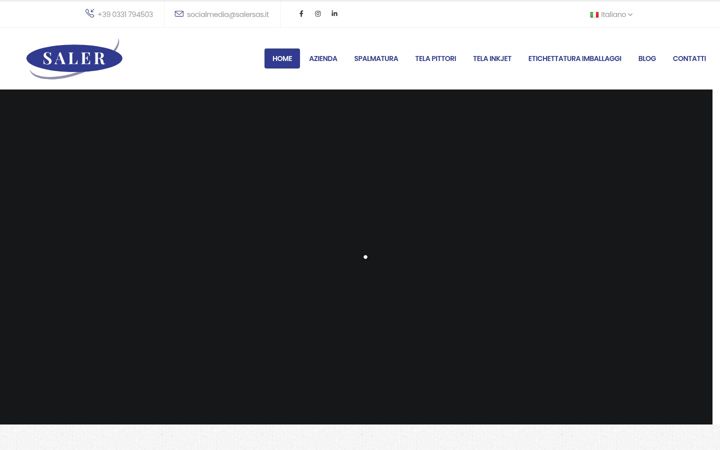720x450 pixels.
Task: Open the Contatti menu item
Action: pos(689,58)
